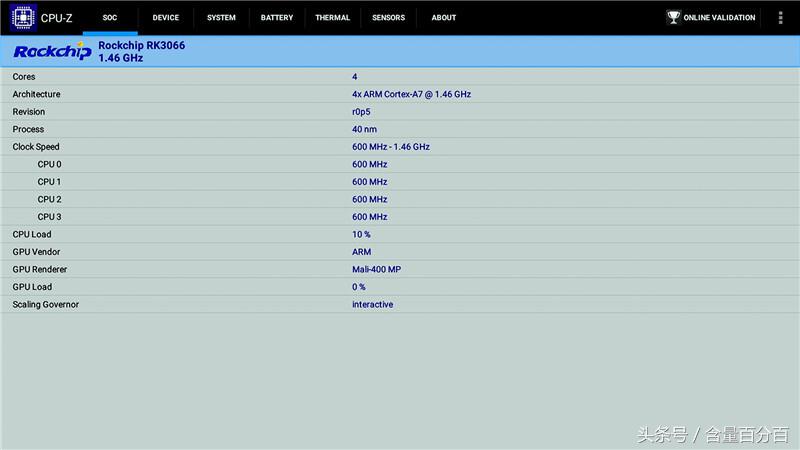Select the Cores row label
This screenshot has height=450, width=800.
pos(24,77)
